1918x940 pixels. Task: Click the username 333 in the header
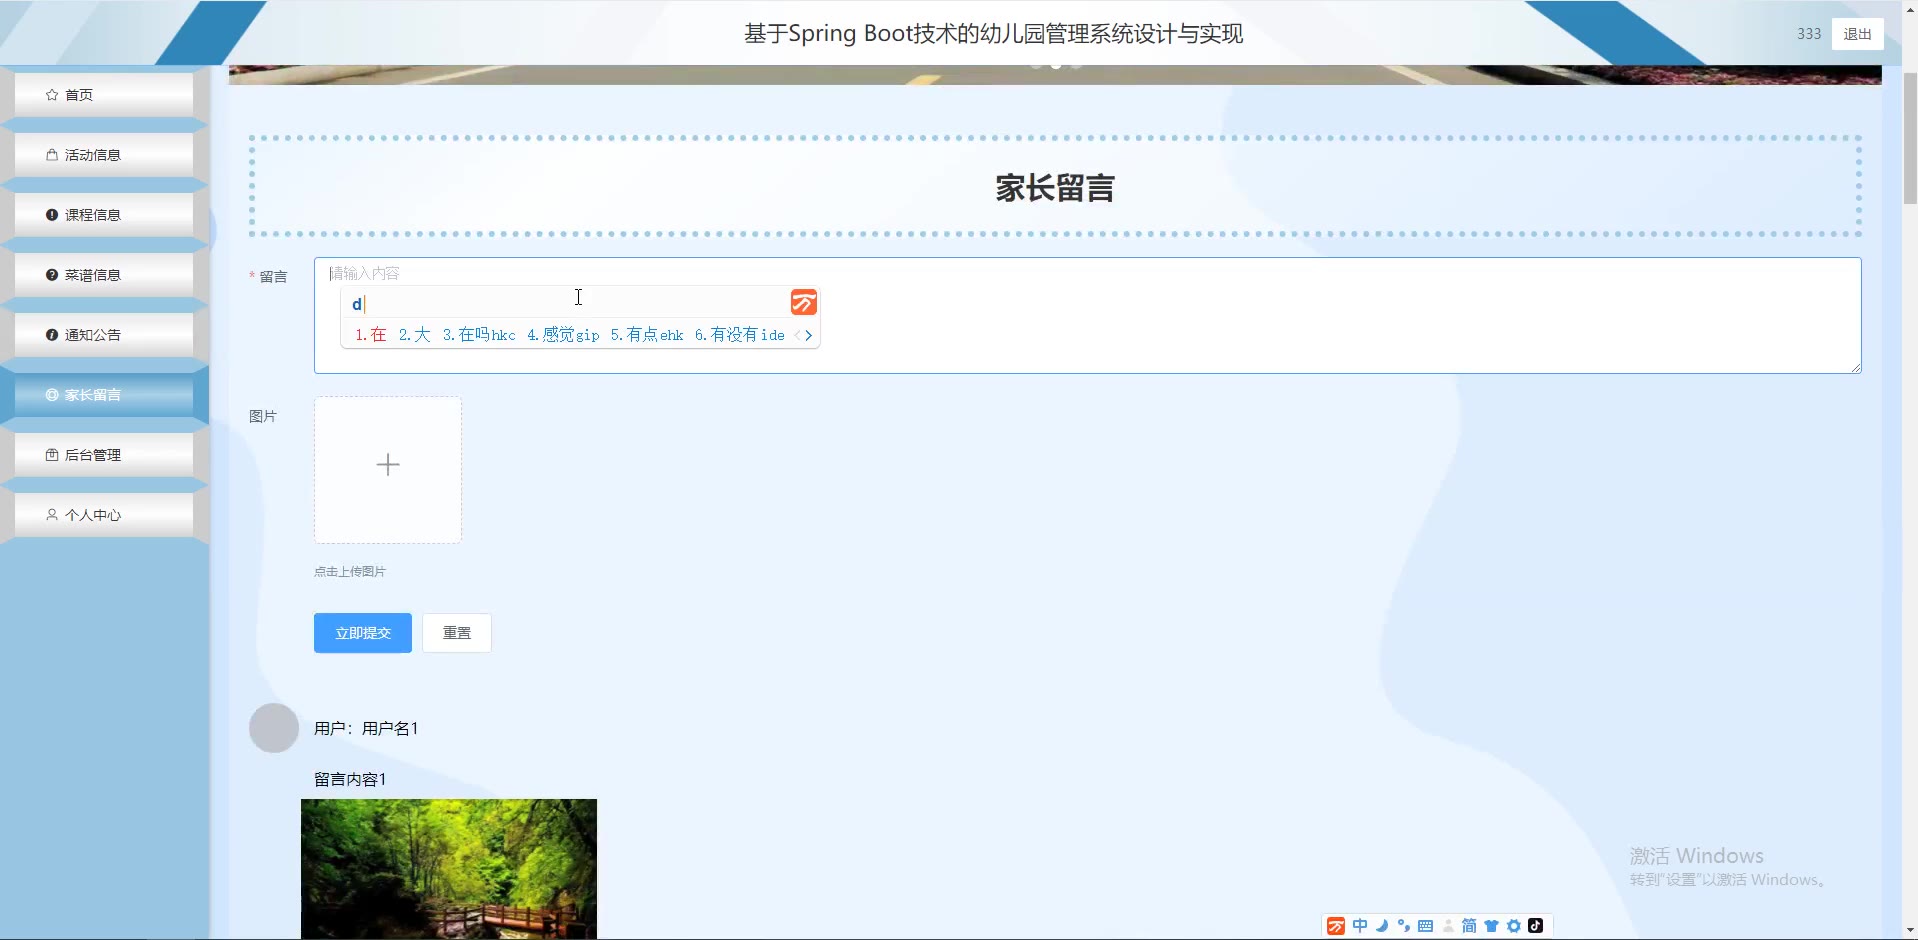1809,34
